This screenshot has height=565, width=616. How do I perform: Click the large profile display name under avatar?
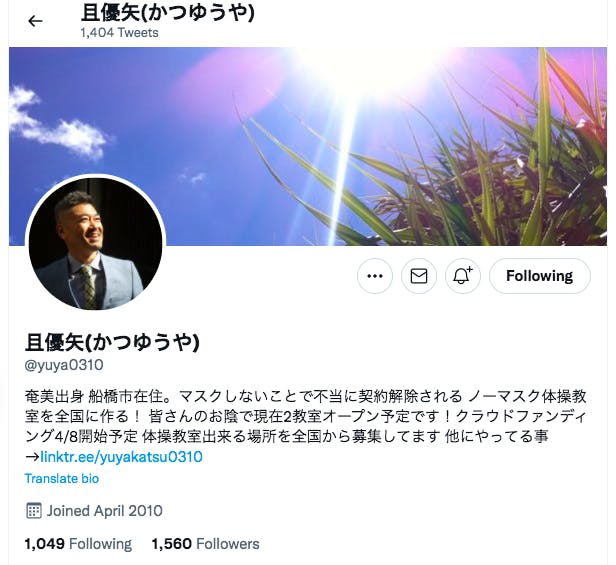(x=112, y=342)
